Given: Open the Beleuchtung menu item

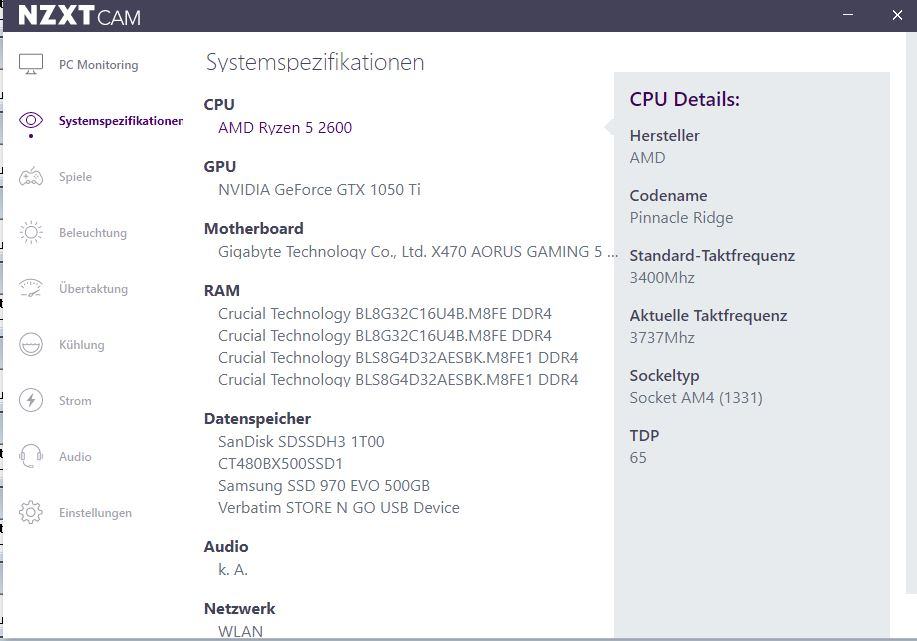Looking at the screenshot, I should (x=93, y=233).
